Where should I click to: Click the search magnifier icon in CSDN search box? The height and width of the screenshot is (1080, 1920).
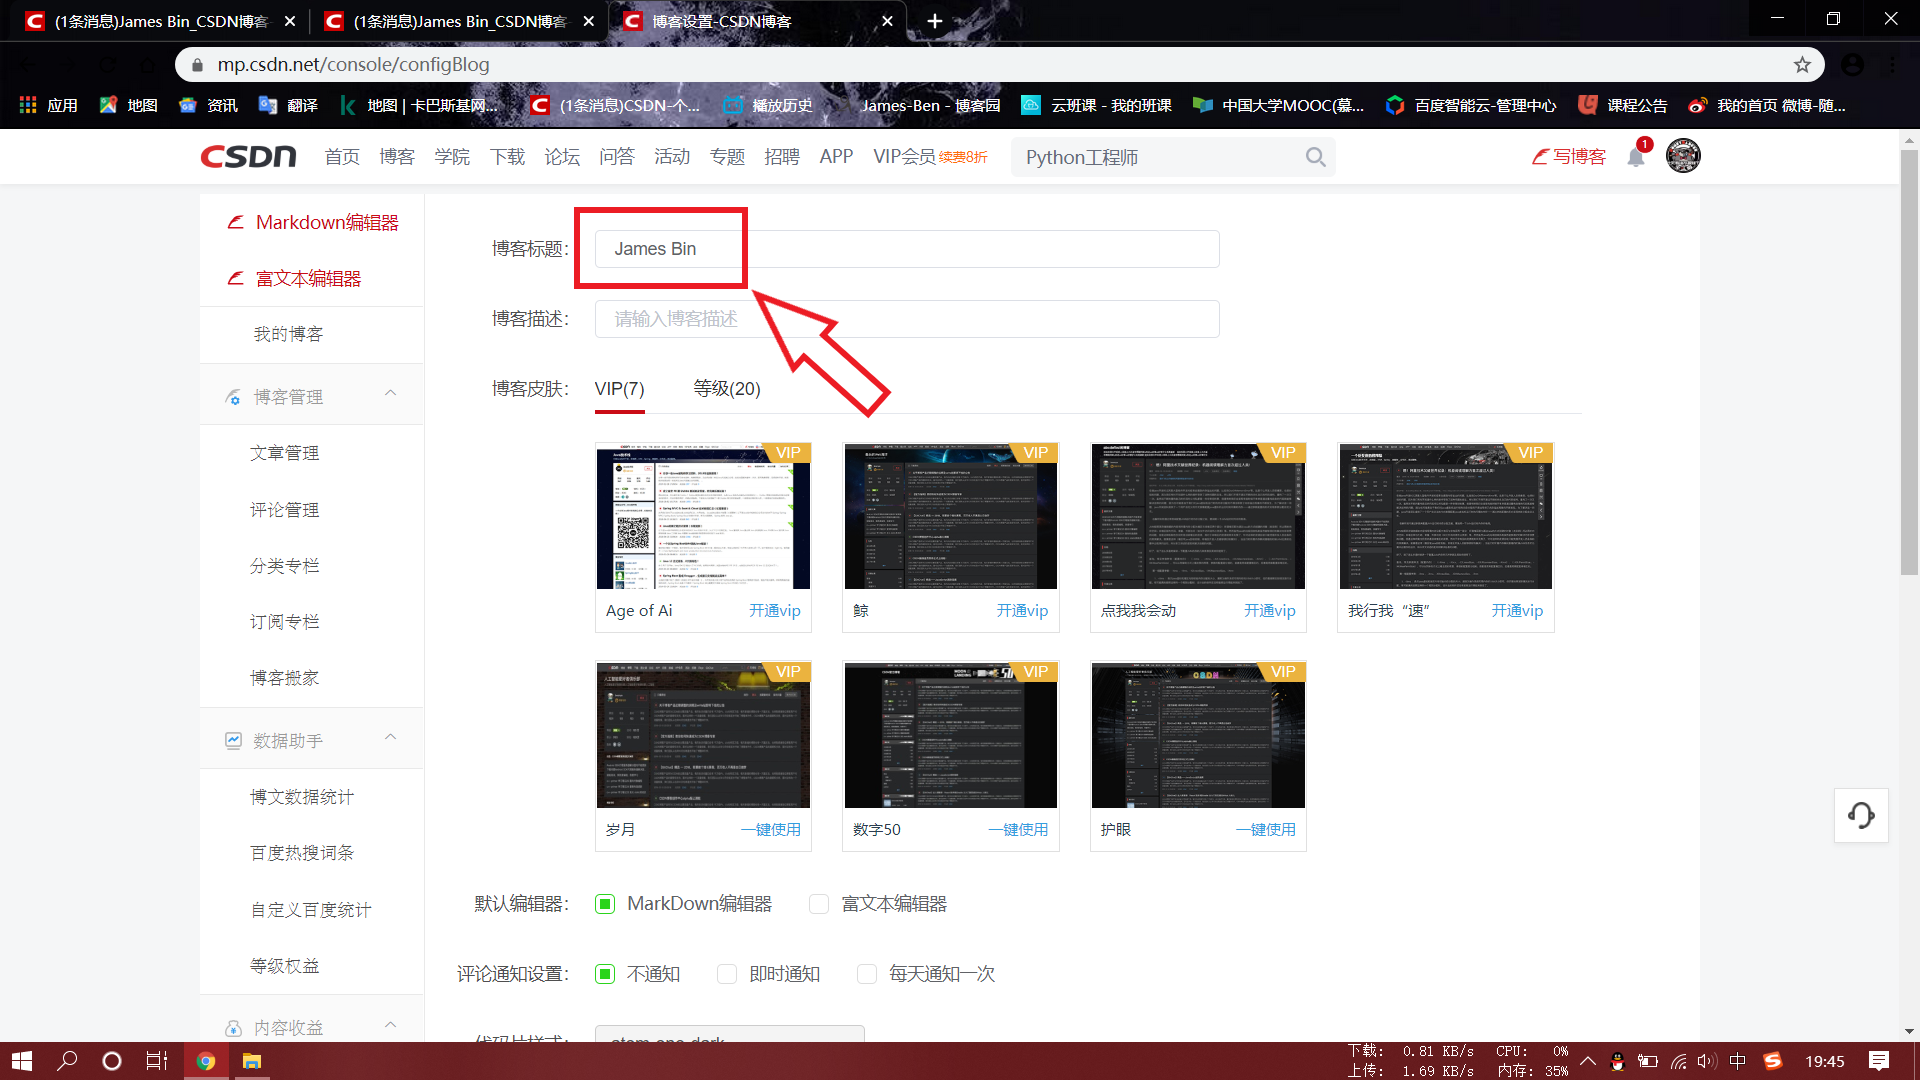coord(1315,158)
